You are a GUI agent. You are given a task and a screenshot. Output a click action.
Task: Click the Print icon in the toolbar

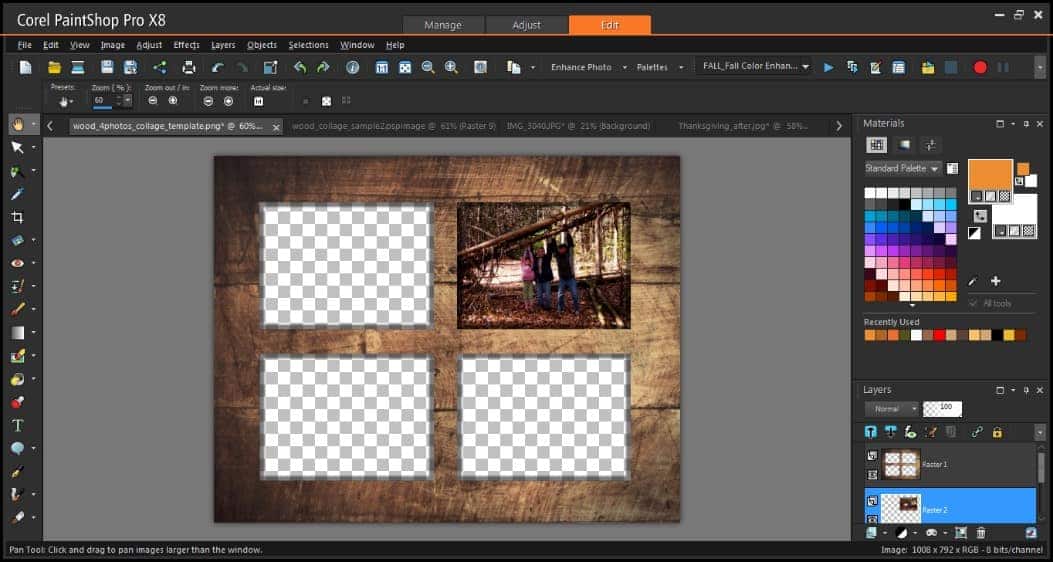[189, 67]
